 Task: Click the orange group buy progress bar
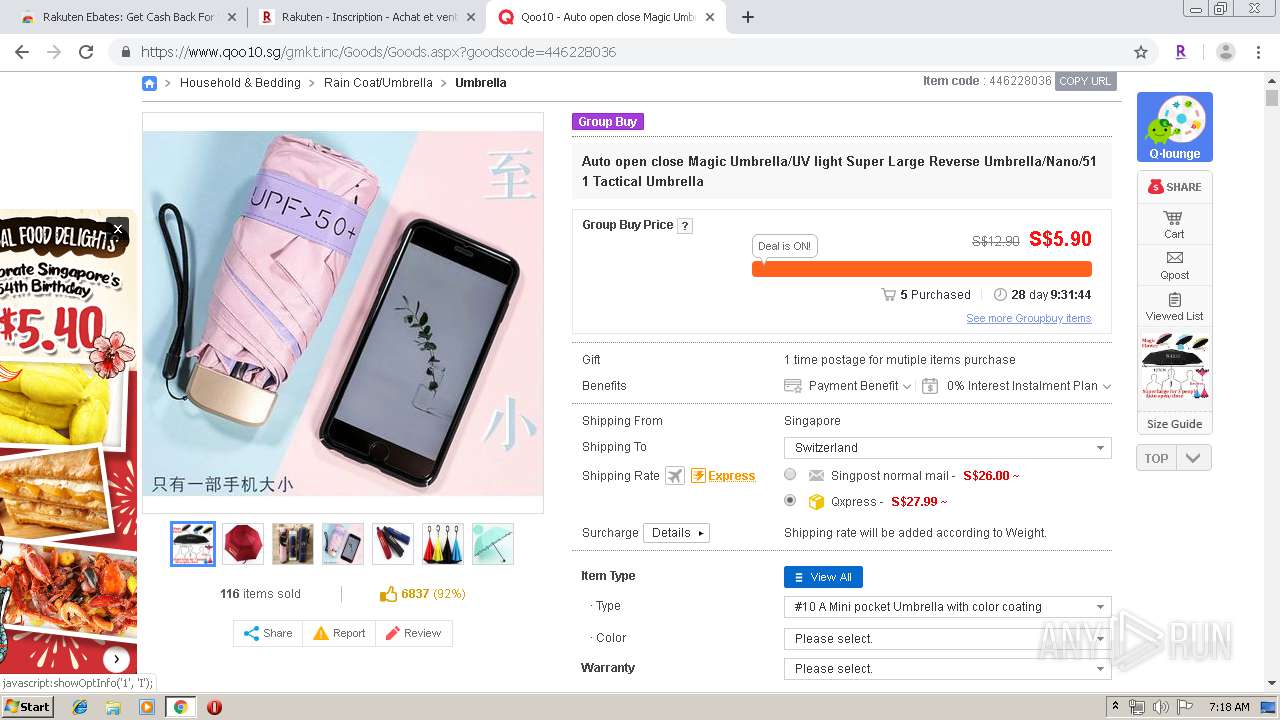[x=921, y=269]
